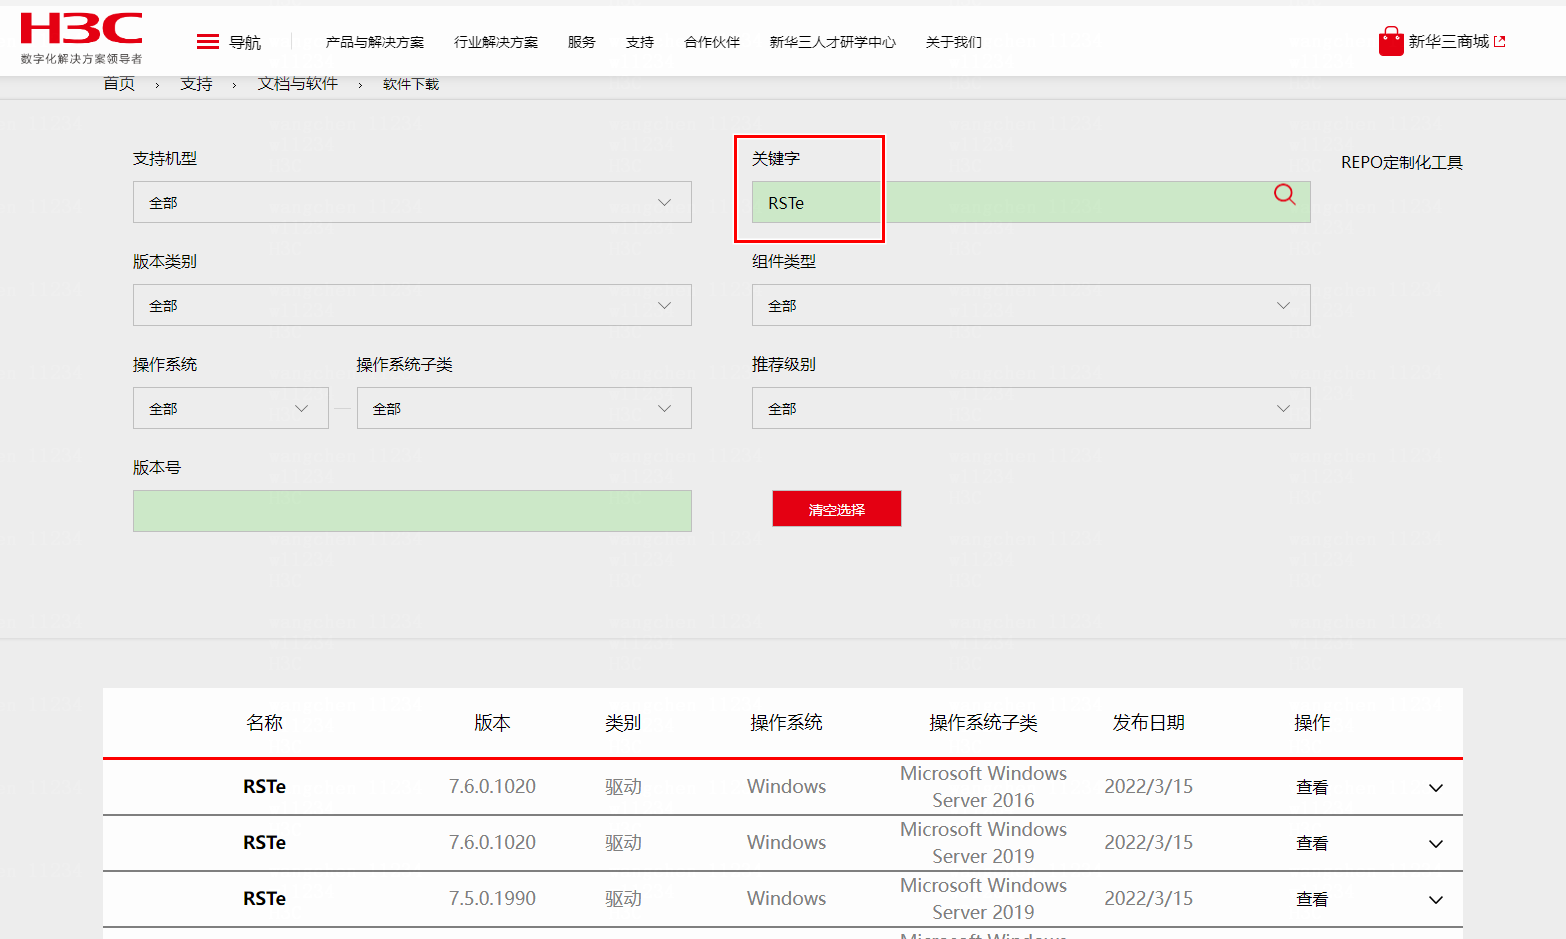Image resolution: width=1566 pixels, height=939 pixels.
Task: Click 操作系统 column header in table
Action: click(786, 722)
